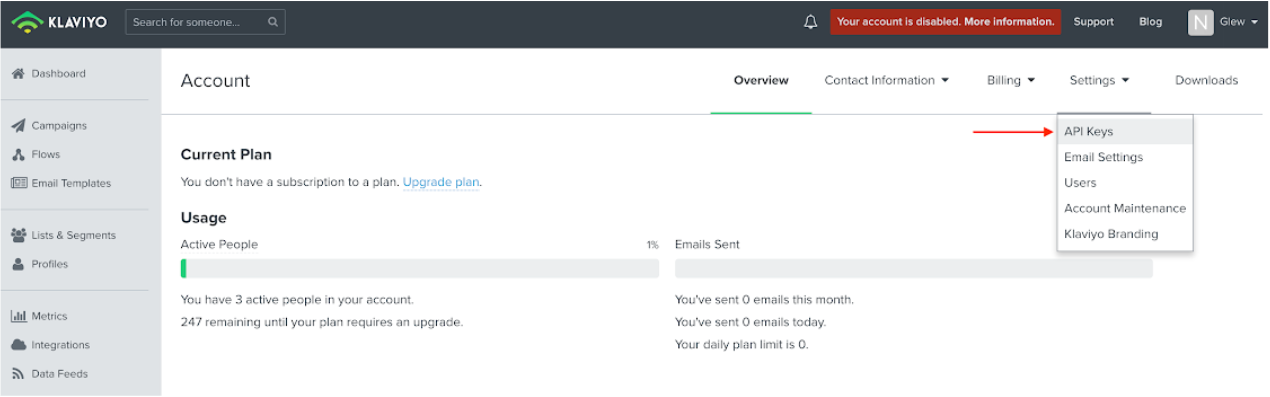1270x397 pixels.
Task: Choose Users in Settings menu
Action: [x=1125, y=183]
